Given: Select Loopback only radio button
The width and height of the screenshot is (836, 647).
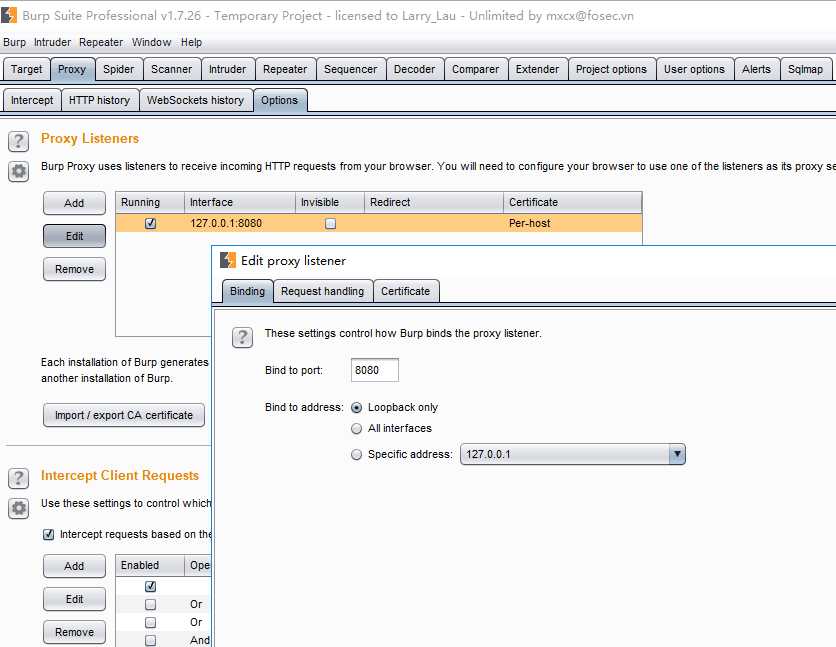Looking at the screenshot, I should pos(356,408).
